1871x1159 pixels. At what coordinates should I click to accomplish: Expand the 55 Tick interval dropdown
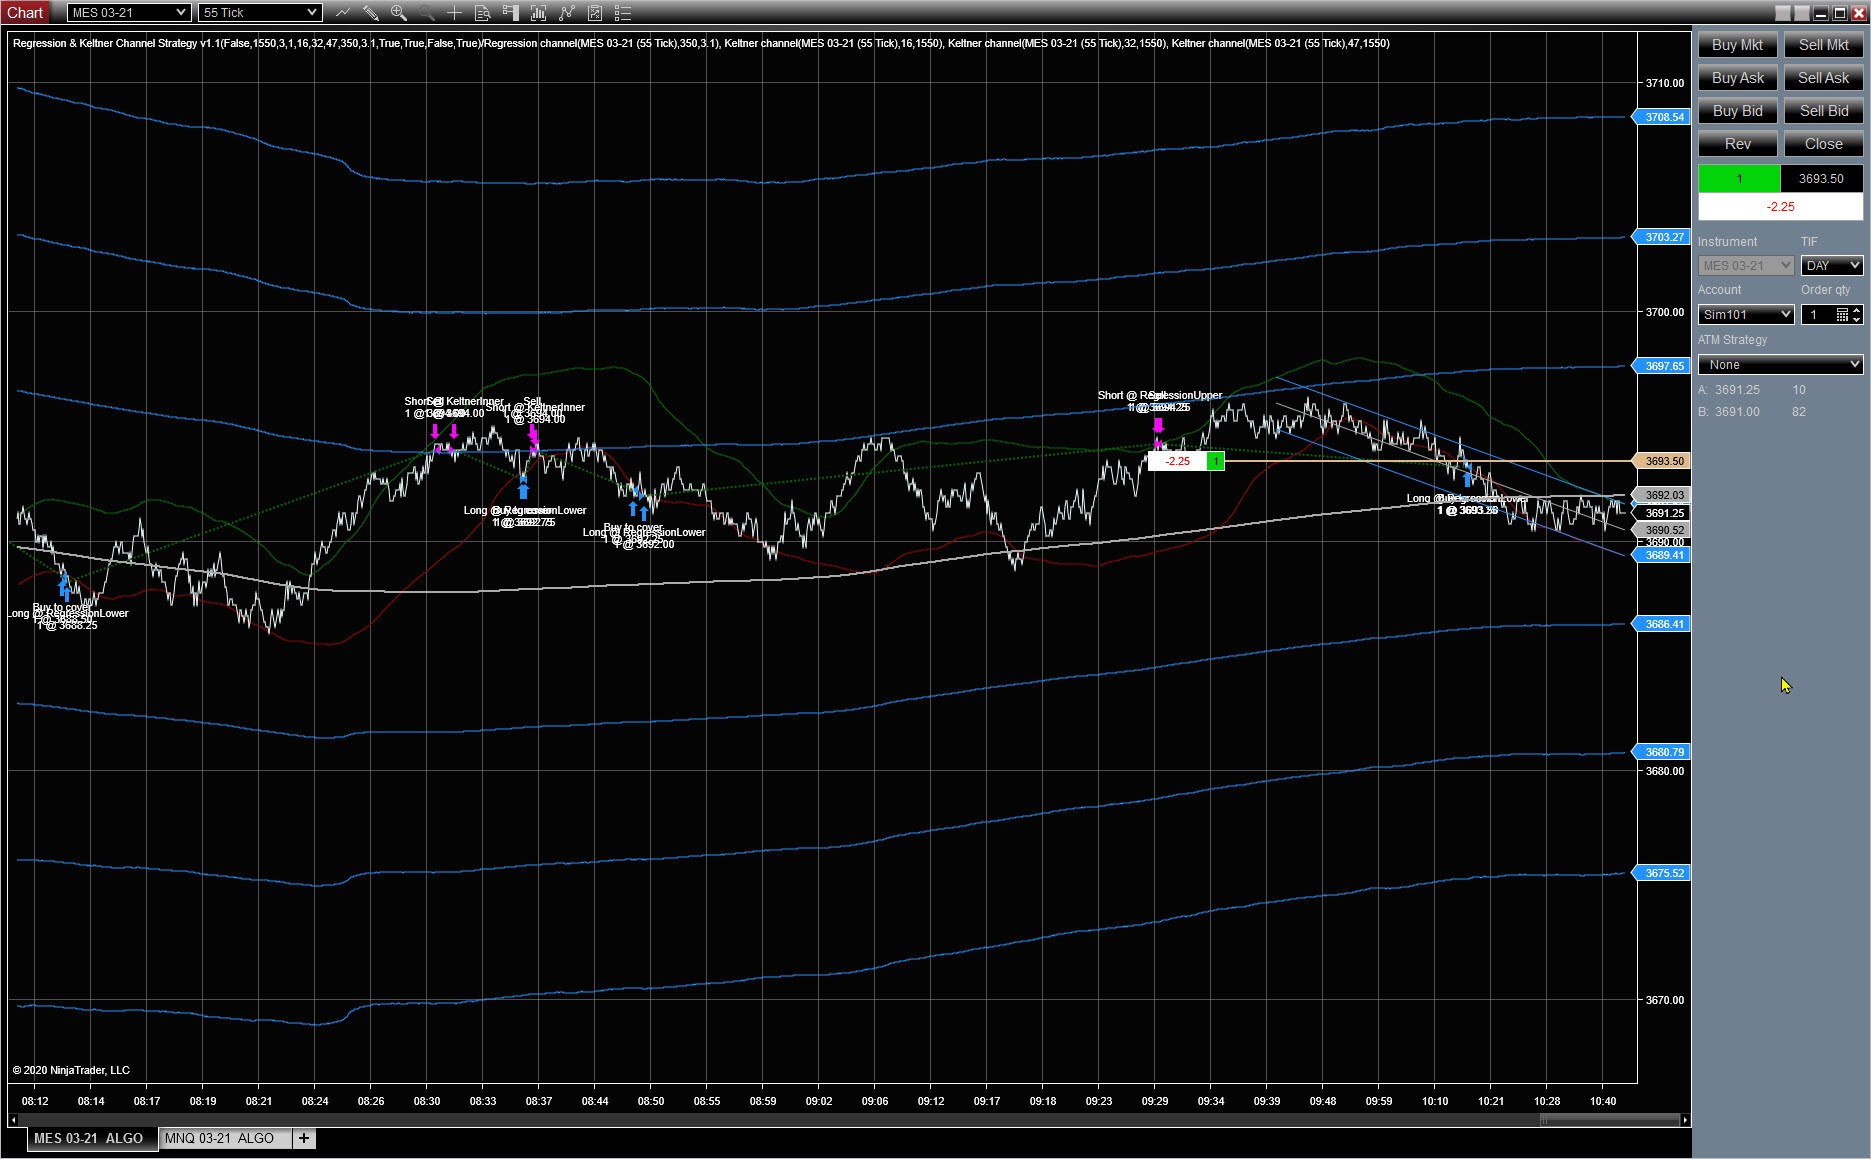[260, 13]
